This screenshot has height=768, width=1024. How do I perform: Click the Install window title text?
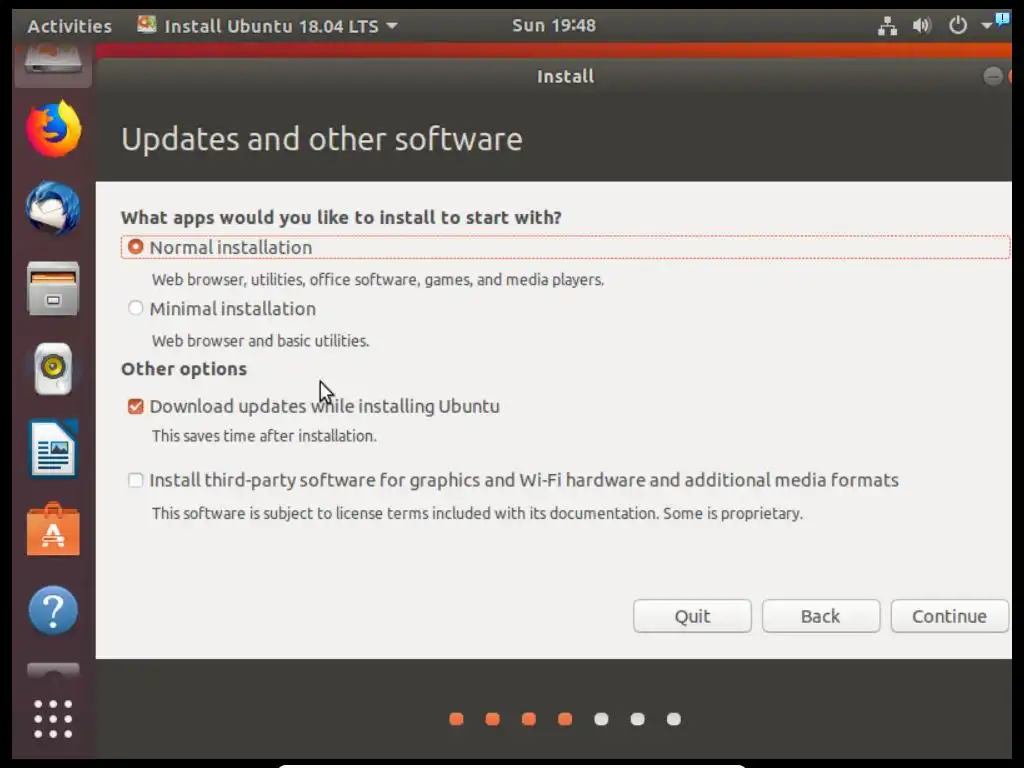point(566,76)
